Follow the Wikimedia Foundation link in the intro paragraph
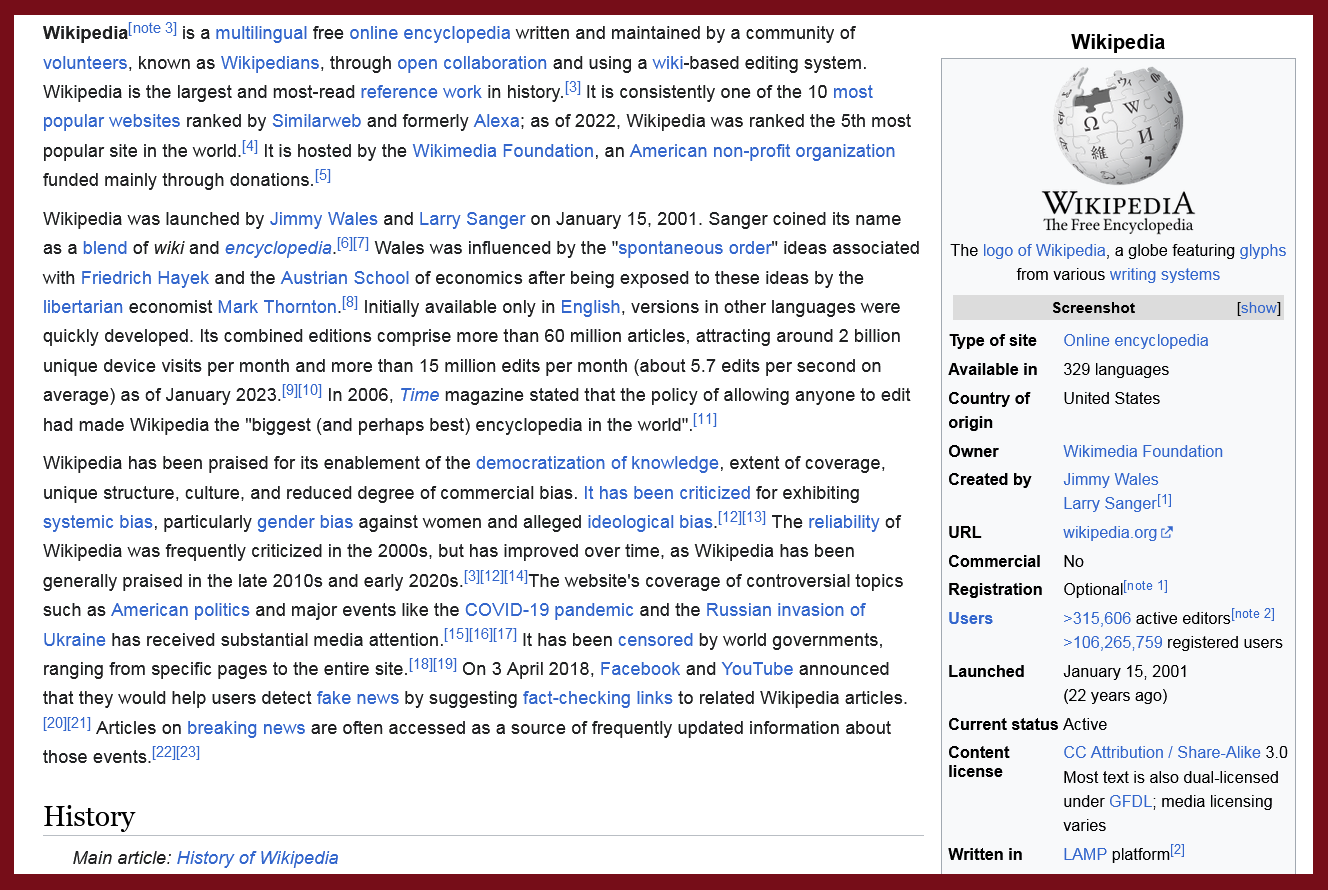 click(x=503, y=151)
